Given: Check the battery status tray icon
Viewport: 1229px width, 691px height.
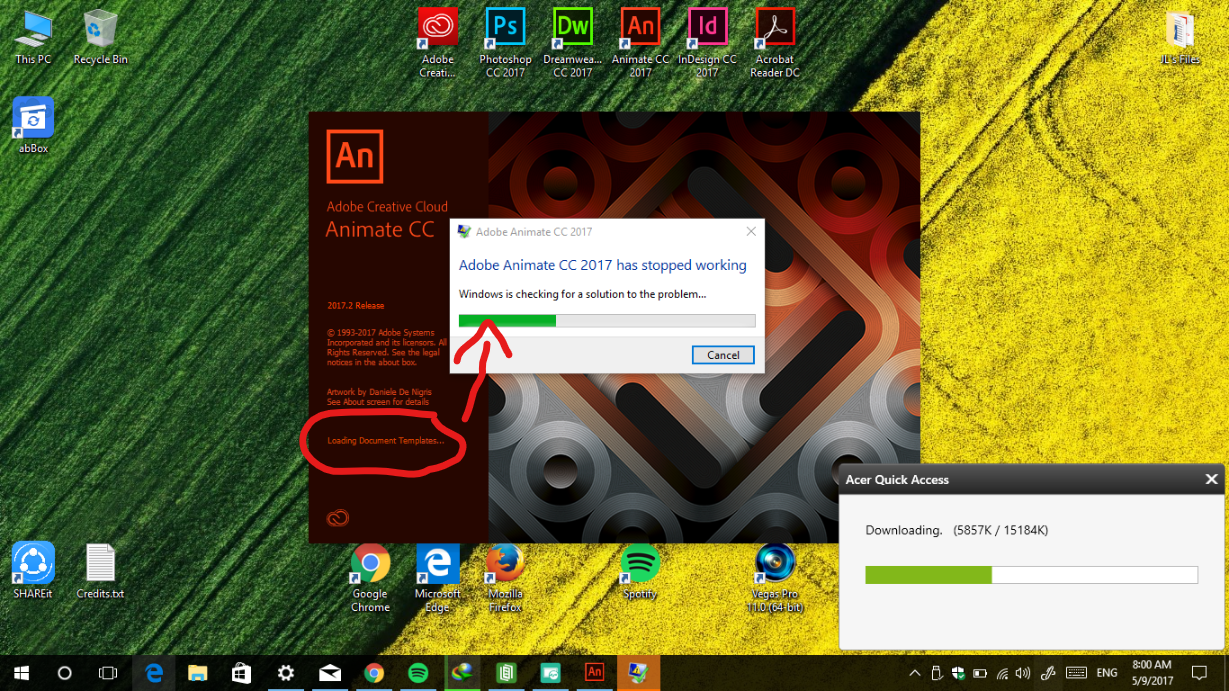Looking at the screenshot, I should pyautogui.click(x=980, y=673).
